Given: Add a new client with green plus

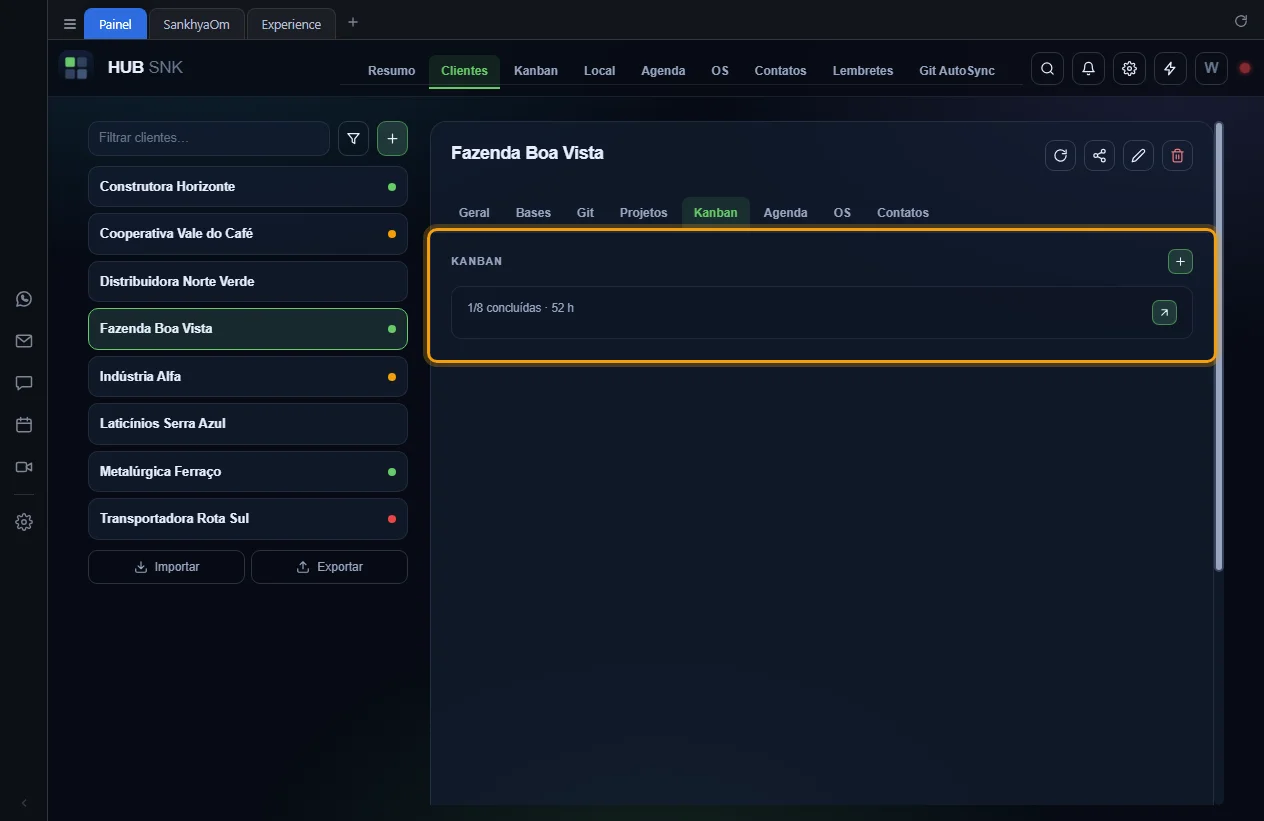Looking at the screenshot, I should (392, 139).
